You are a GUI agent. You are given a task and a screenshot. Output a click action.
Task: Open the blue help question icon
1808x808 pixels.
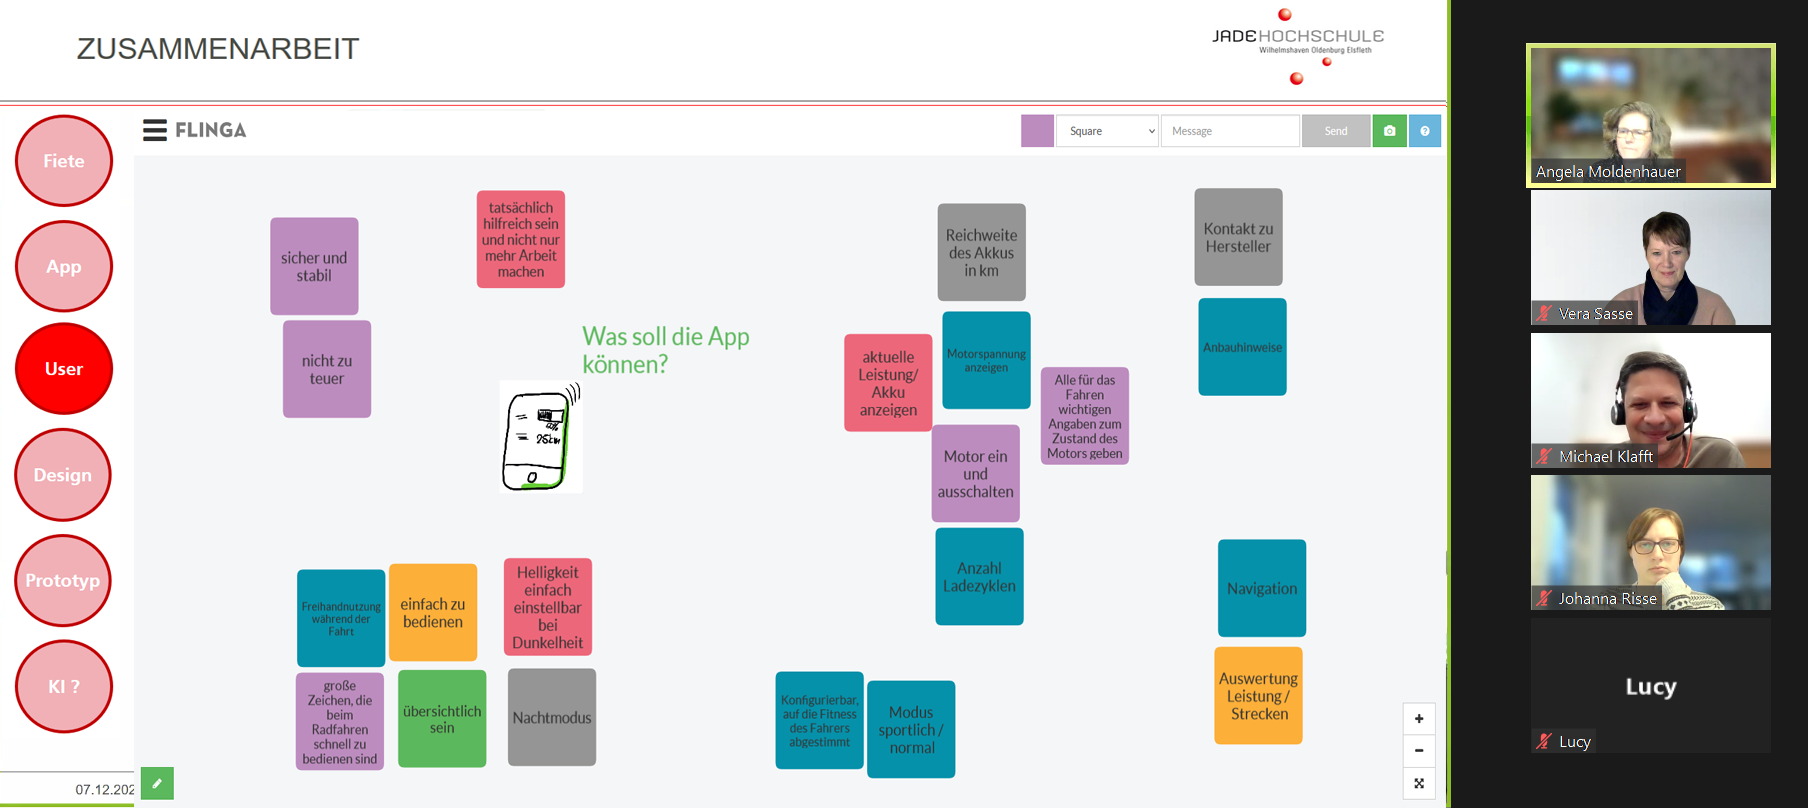(1425, 131)
